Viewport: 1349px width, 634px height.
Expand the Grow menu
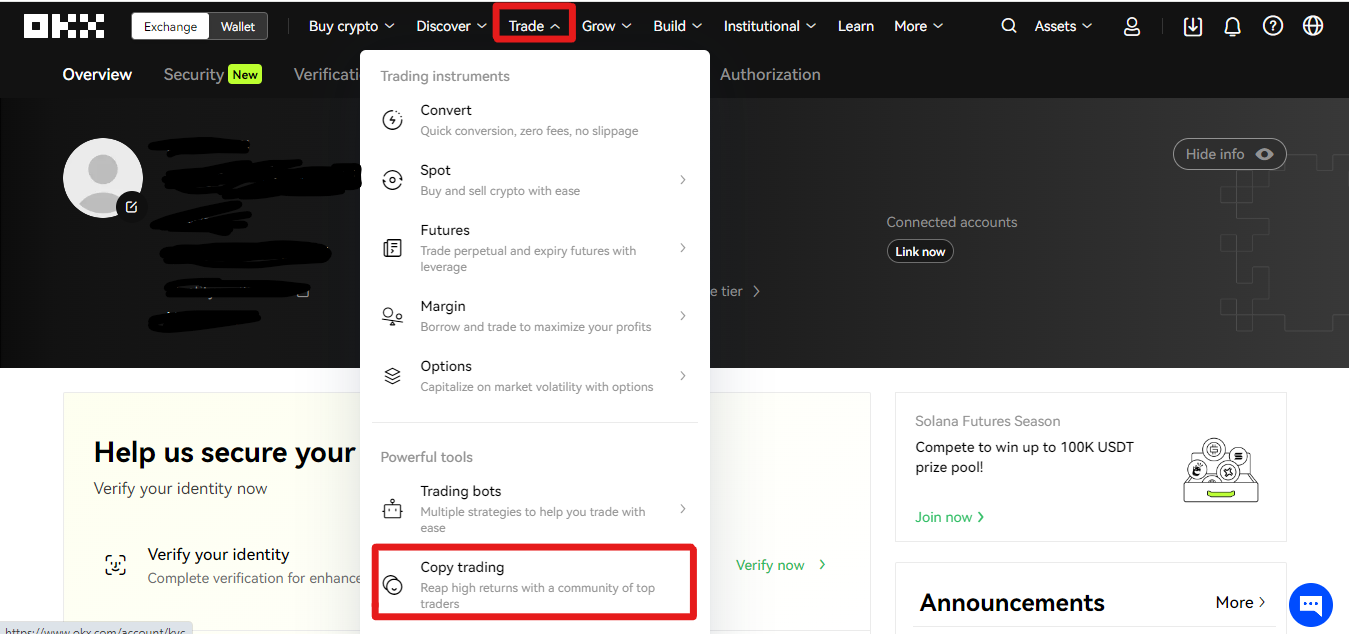(607, 26)
